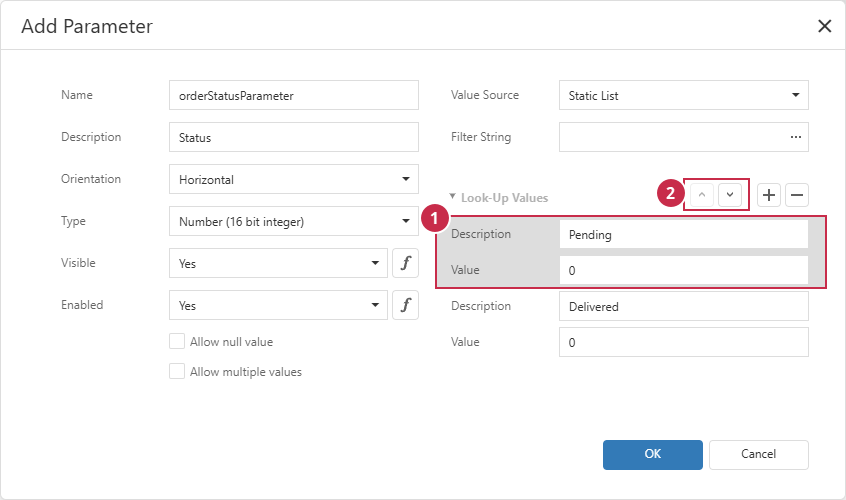
Task: Click the Value Source label
Action: tap(485, 95)
